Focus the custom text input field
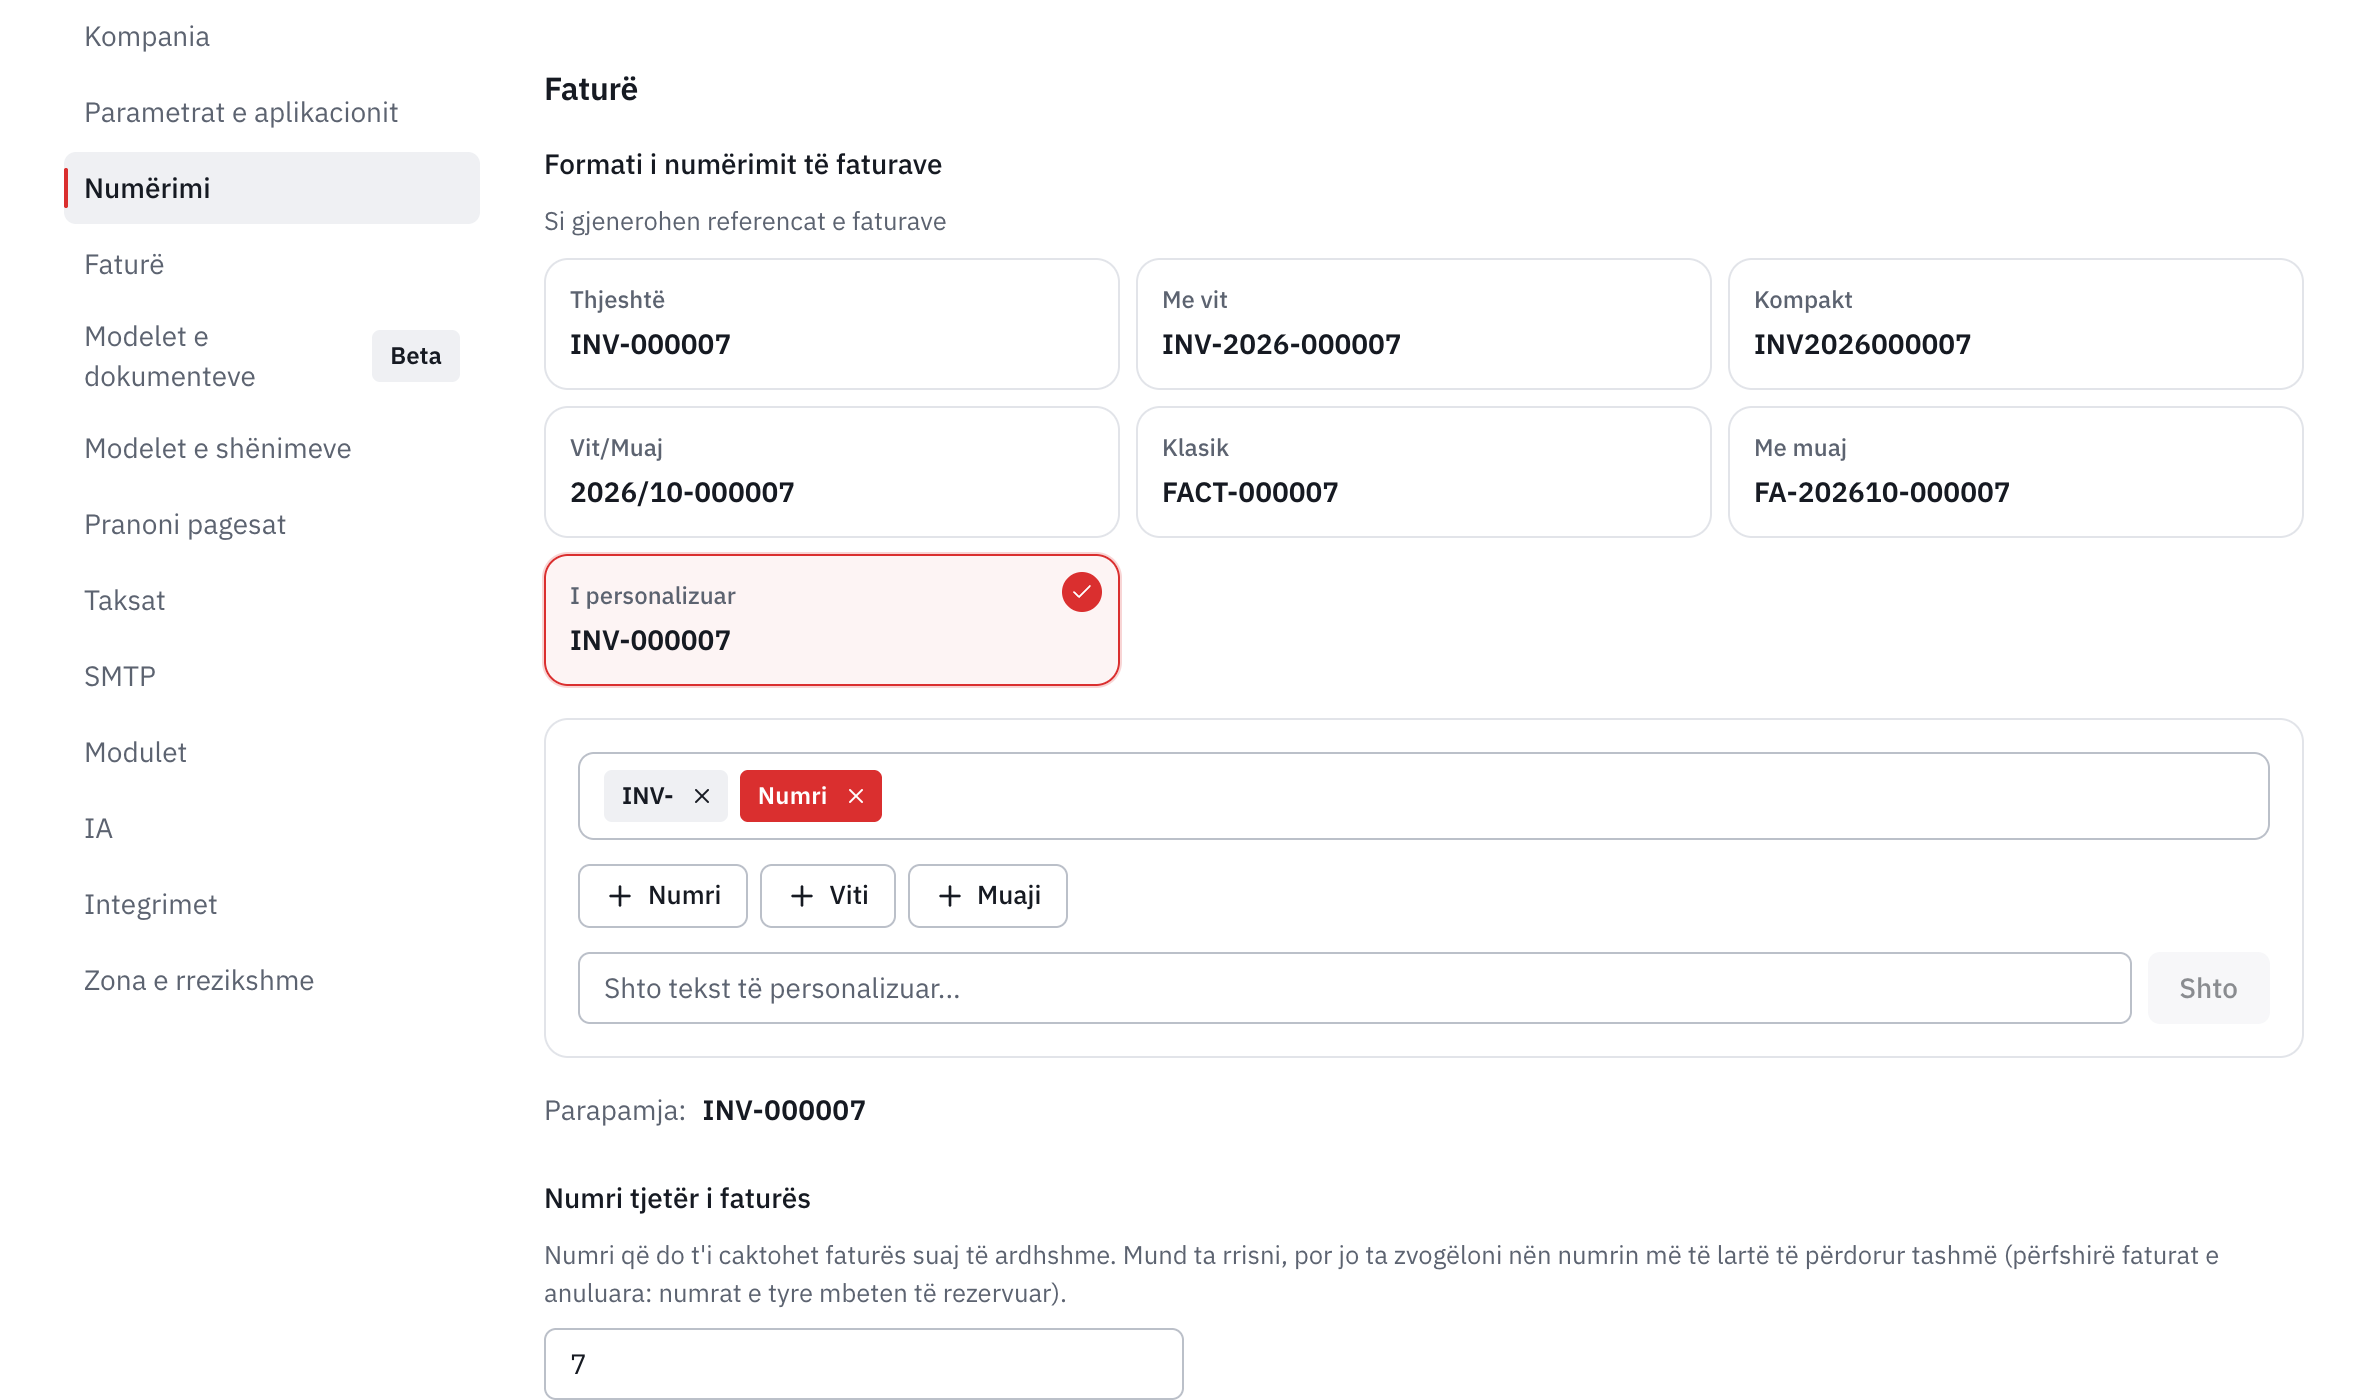Screen dimensions: 2368x1400 pyautogui.click(x=1355, y=988)
